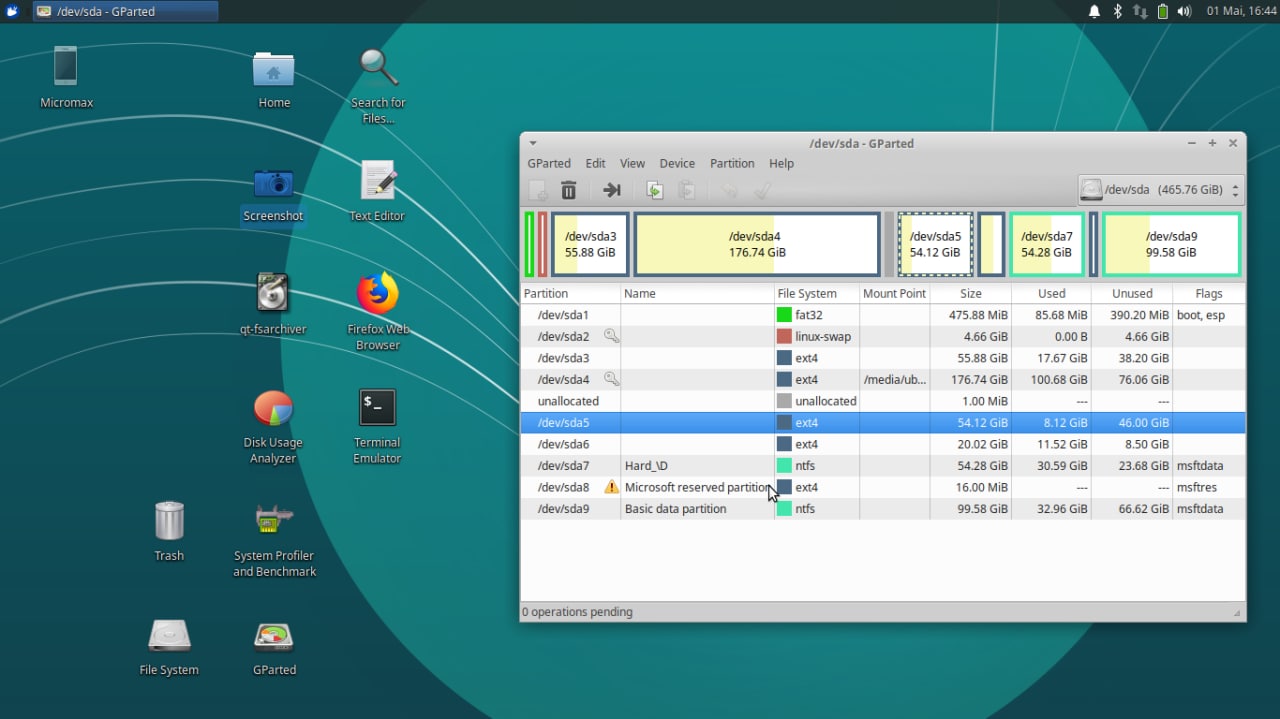This screenshot has width=1280, height=719.
Task: Select /dev/sda4 block in disk graphic
Action: 756,244
